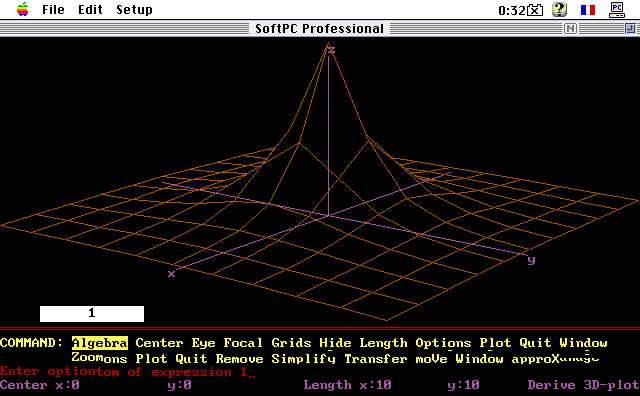This screenshot has width=640, height=396.
Task: Choose the Eye command
Action: point(203,343)
